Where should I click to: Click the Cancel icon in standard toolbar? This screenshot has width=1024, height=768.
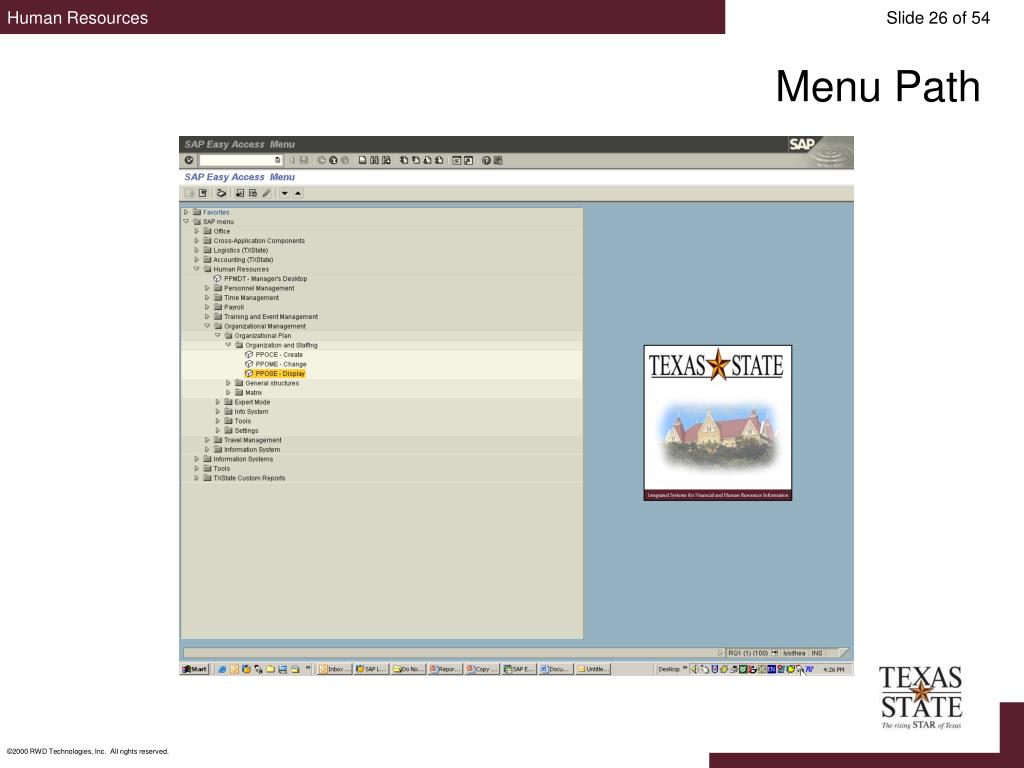point(345,160)
